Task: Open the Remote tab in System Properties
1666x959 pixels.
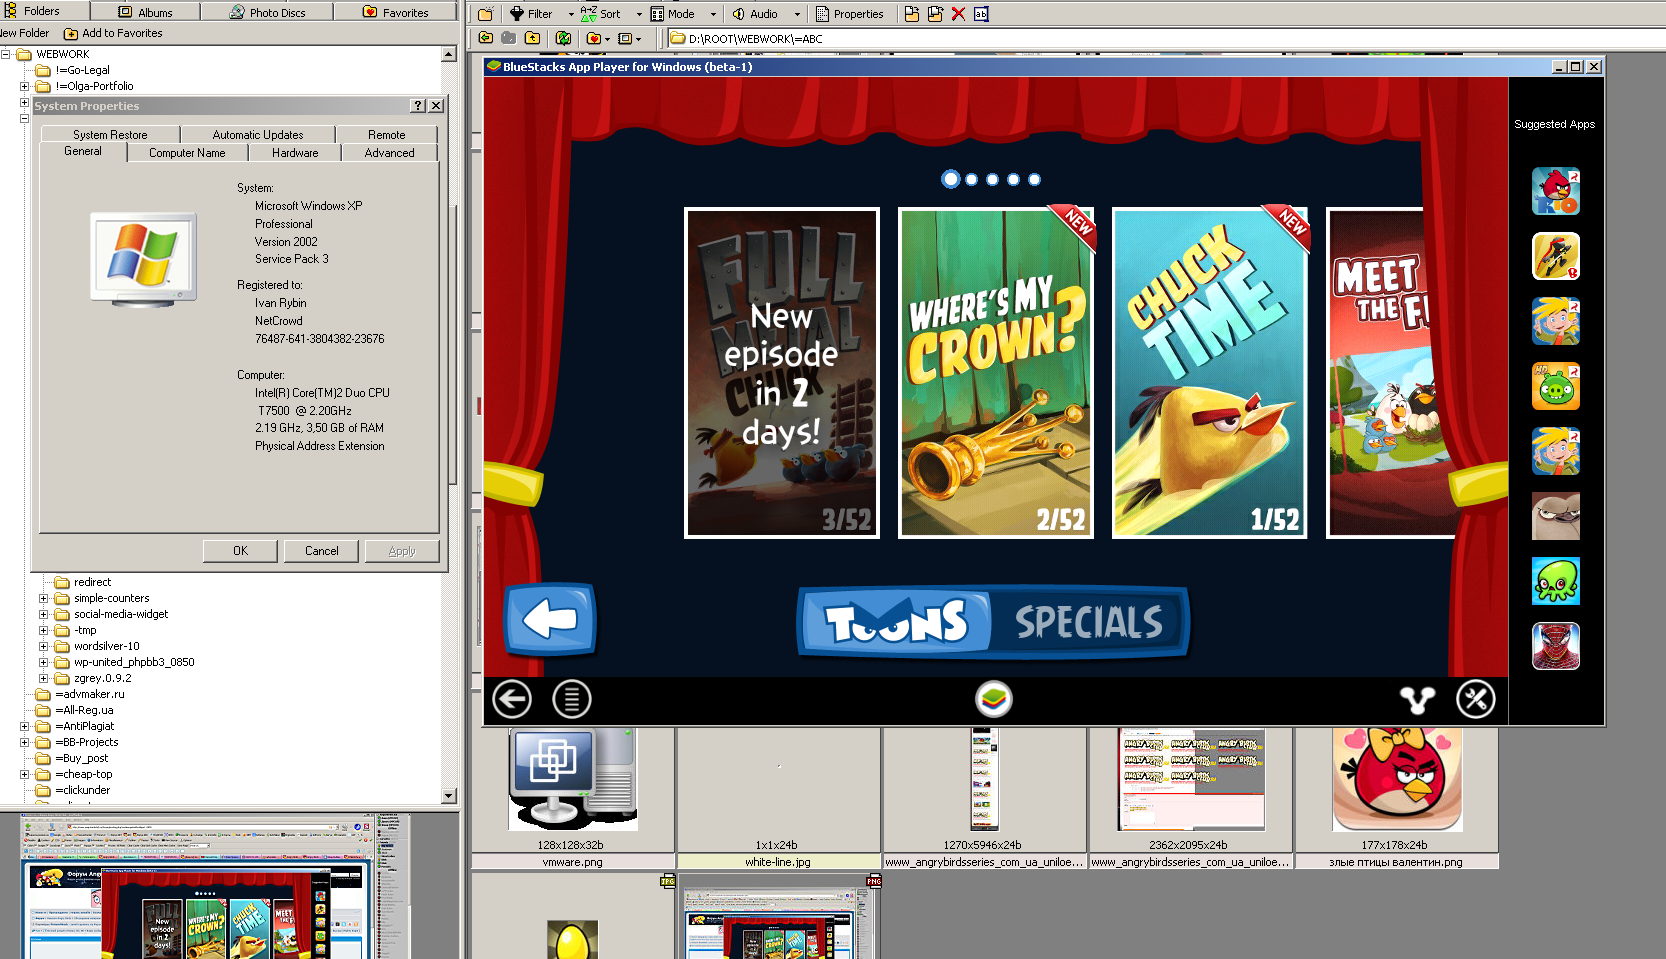Action: coord(387,134)
